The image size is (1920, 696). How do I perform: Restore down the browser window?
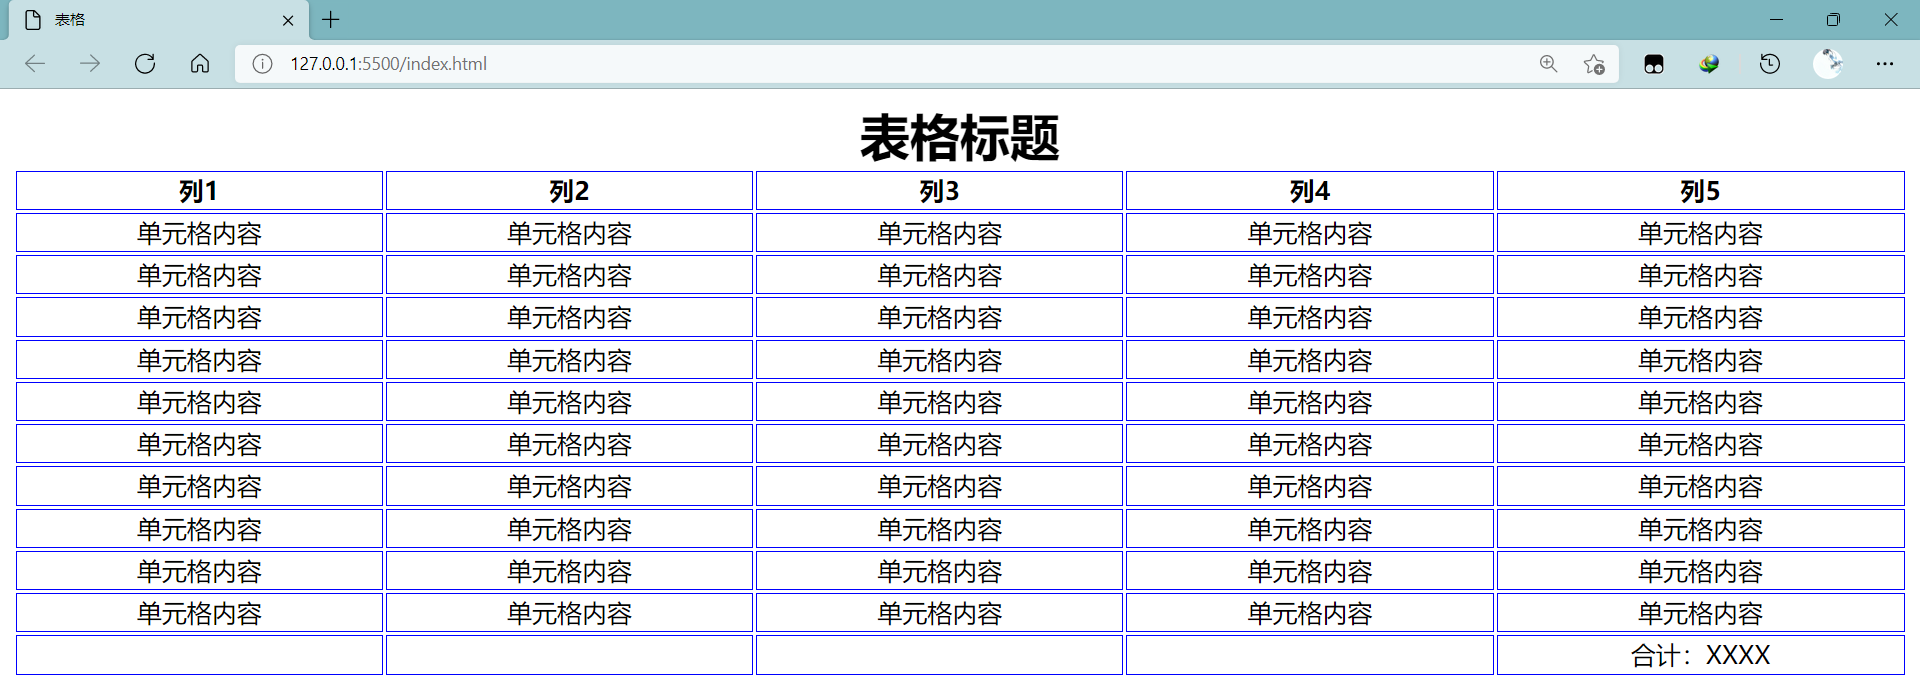[1833, 19]
